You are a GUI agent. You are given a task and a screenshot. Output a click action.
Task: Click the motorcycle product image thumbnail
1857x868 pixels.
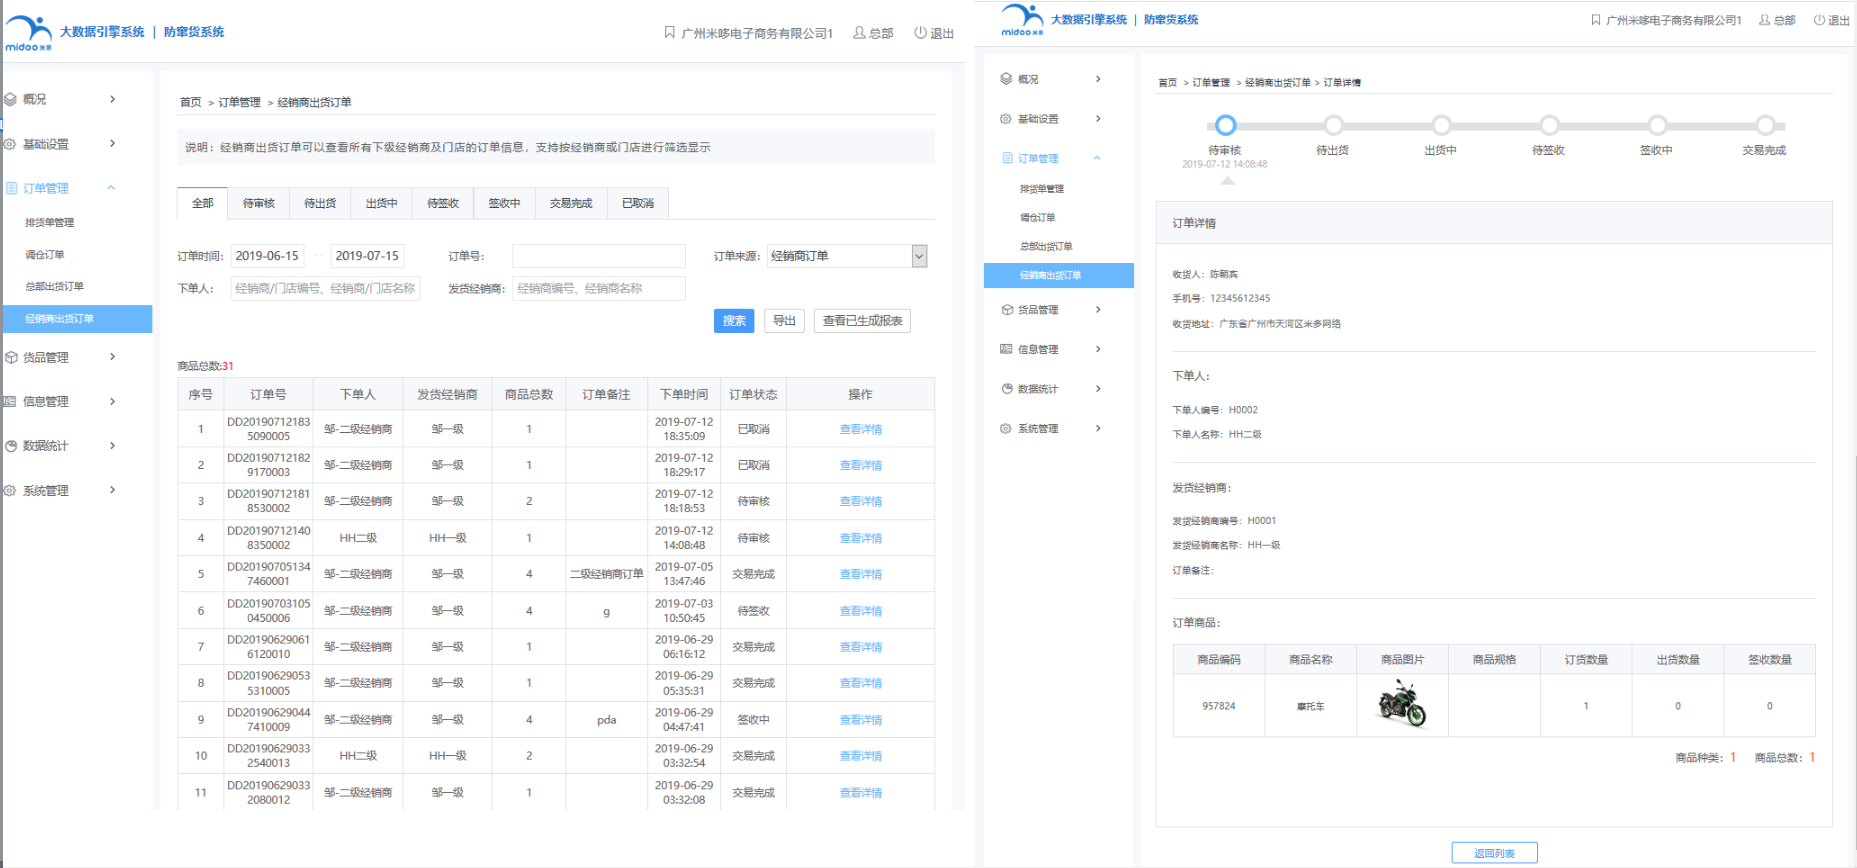[x=1402, y=704]
